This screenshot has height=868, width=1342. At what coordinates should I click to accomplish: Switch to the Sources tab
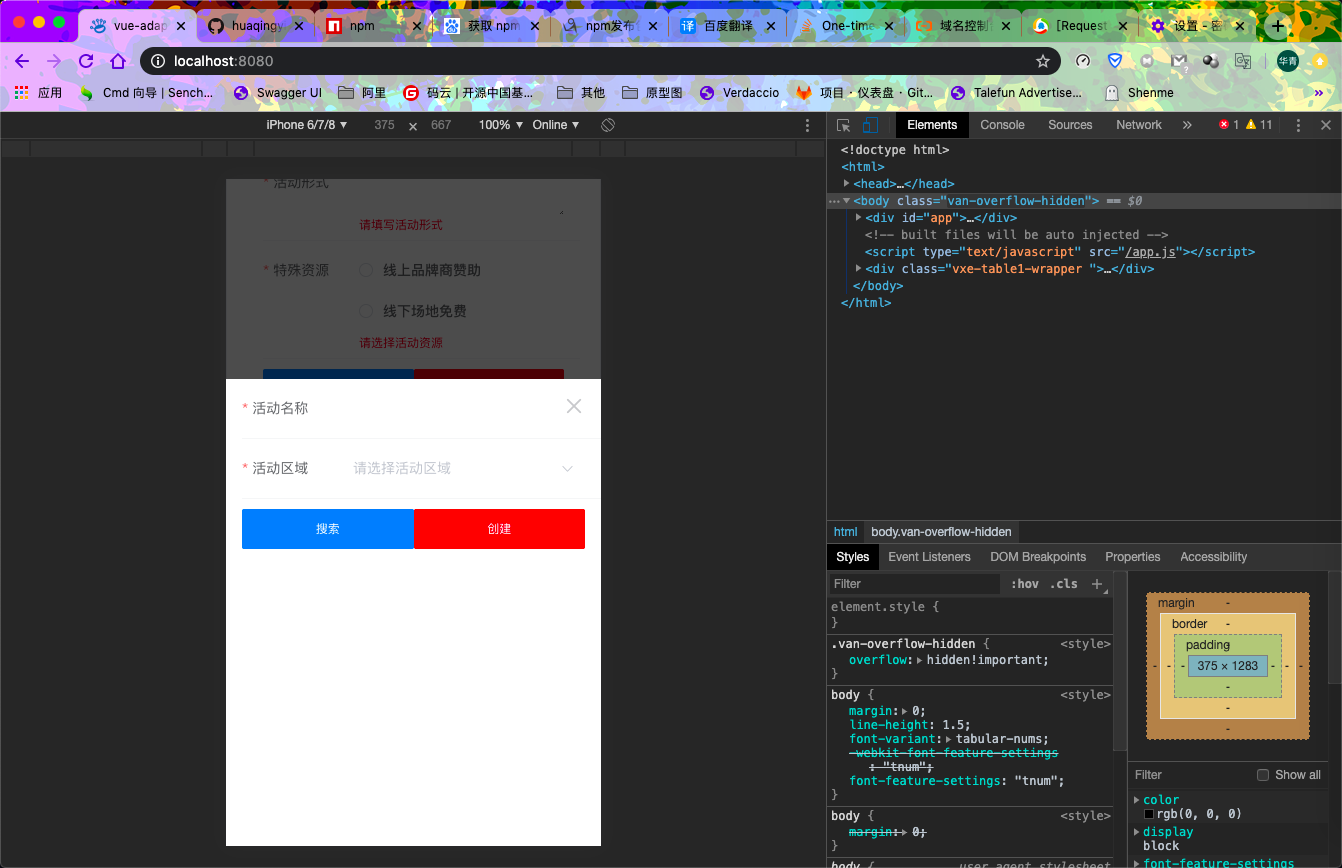pos(1070,125)
